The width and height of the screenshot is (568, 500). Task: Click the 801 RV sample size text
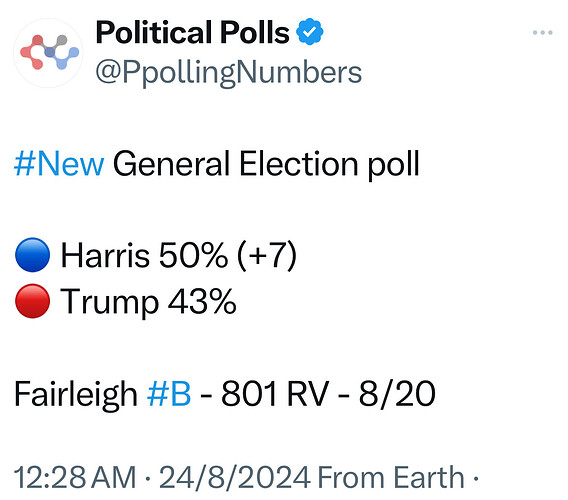[275, 394]
